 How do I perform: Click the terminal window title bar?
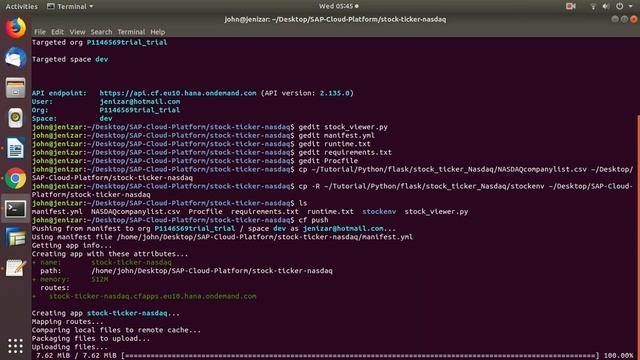point(335,19)
